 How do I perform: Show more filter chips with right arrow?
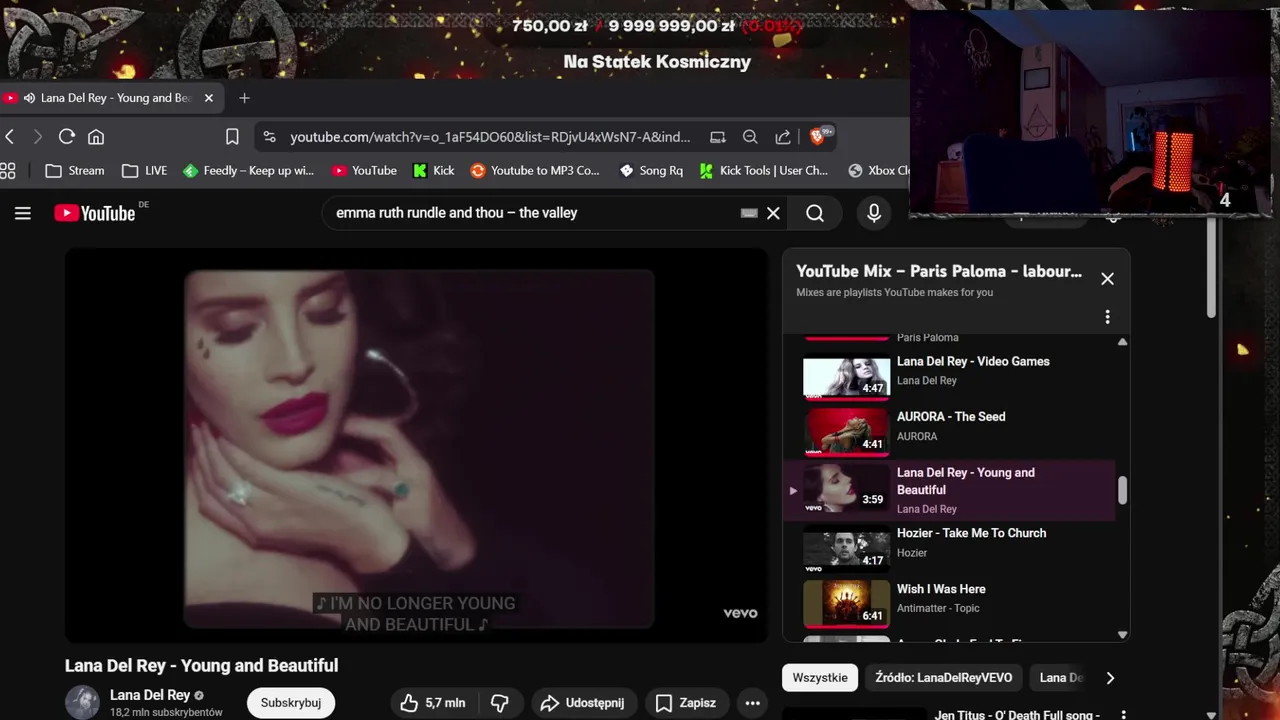point(1110,678)
